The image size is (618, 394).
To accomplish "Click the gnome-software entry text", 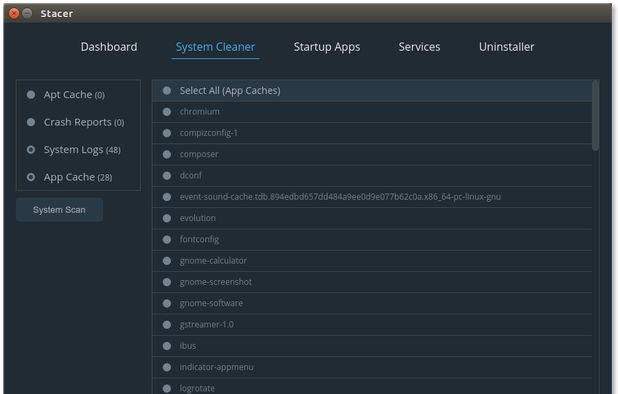I will click(x=211, y=303).
